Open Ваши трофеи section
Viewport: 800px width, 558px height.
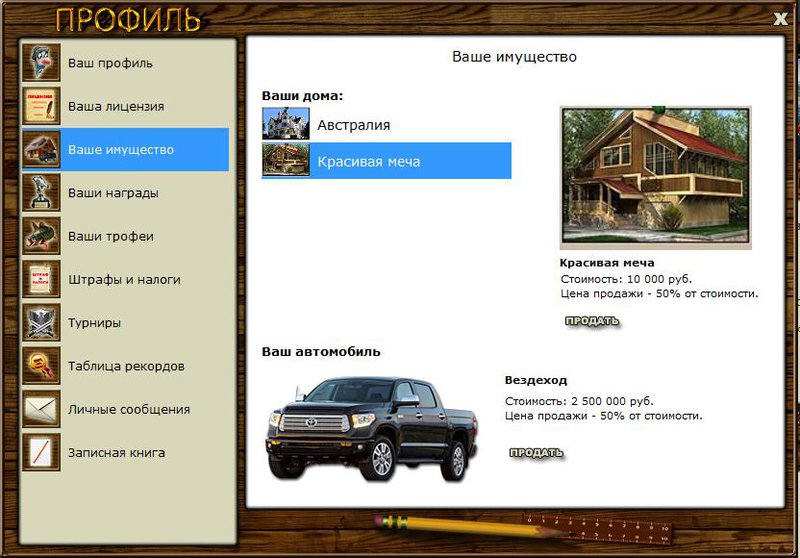[125, 236]
